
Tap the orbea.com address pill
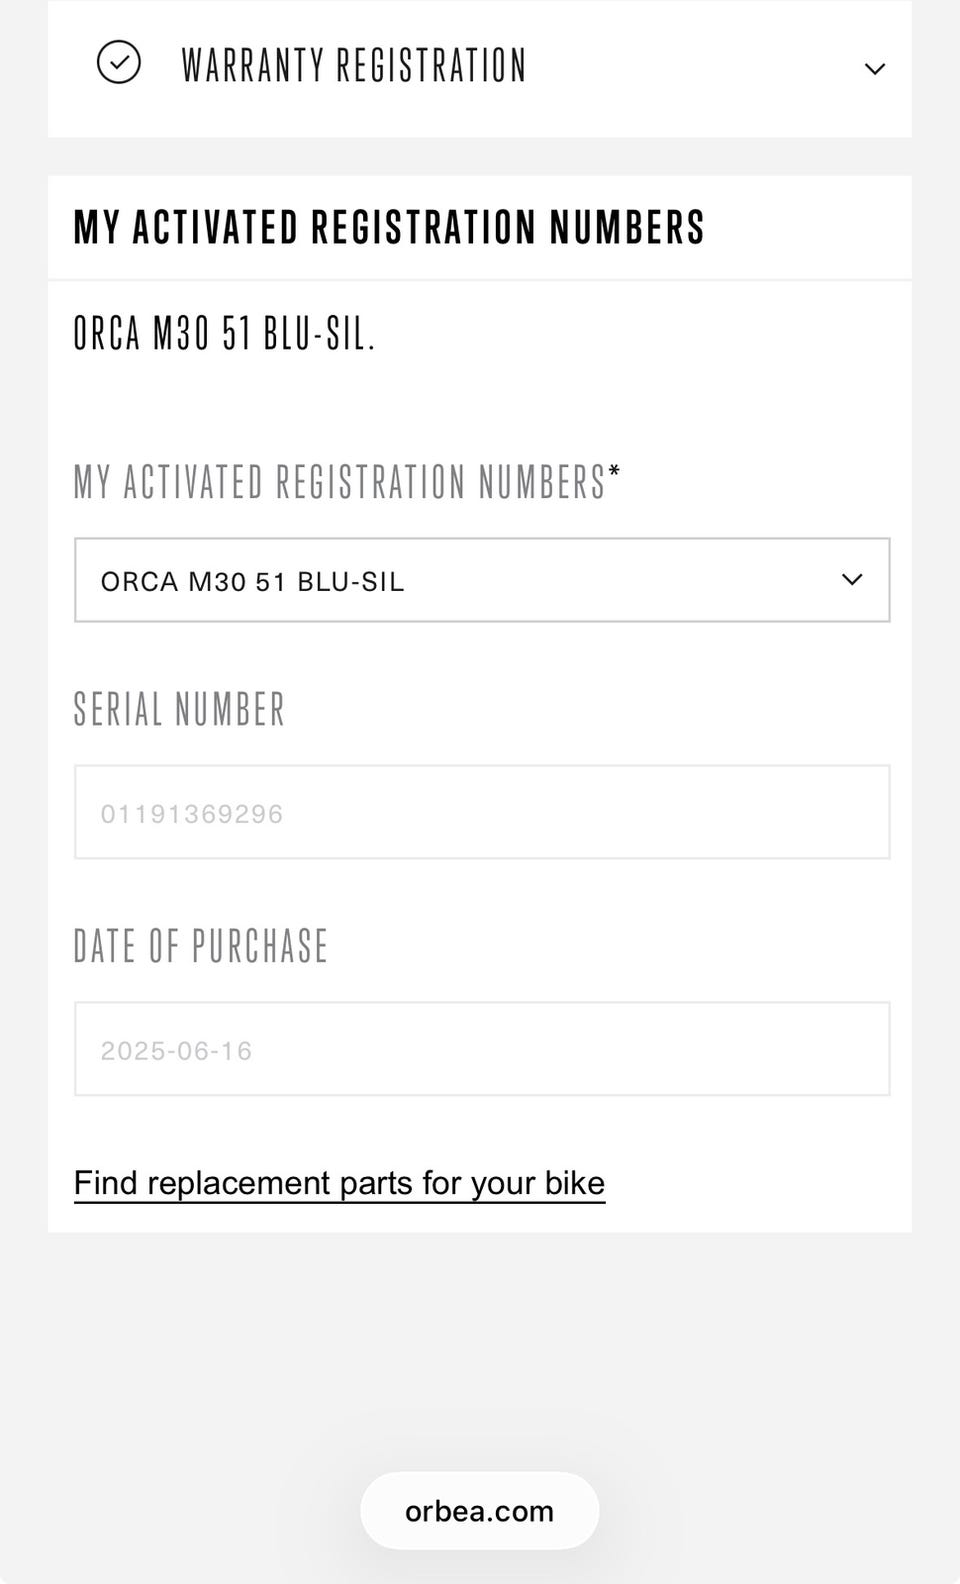tap(479, 1511)
